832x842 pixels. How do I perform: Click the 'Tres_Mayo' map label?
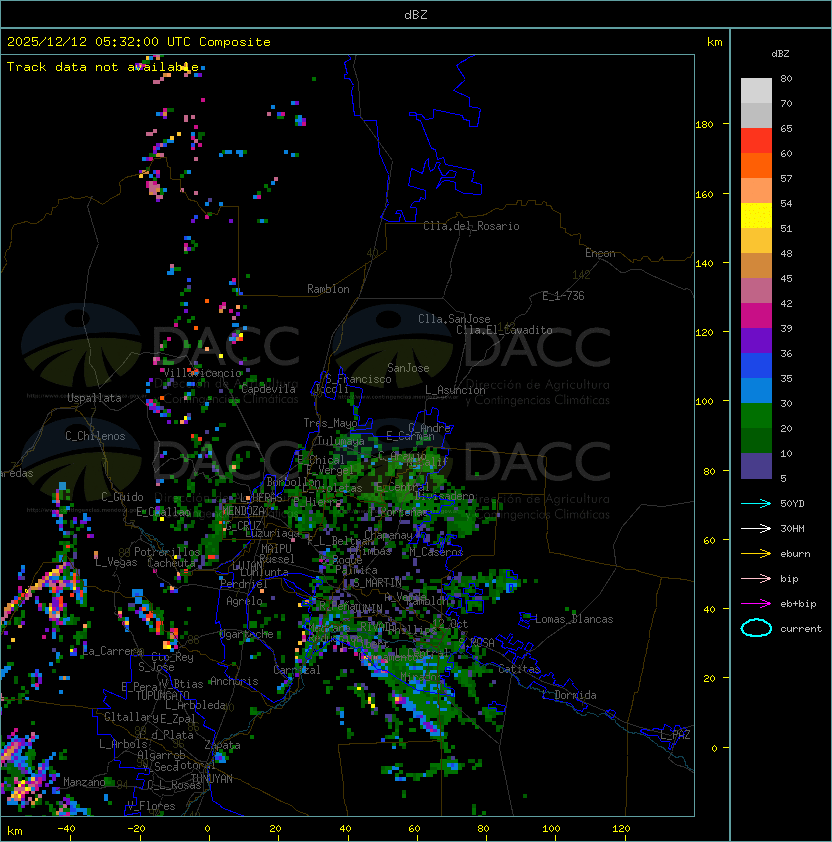tap(330, 423)
